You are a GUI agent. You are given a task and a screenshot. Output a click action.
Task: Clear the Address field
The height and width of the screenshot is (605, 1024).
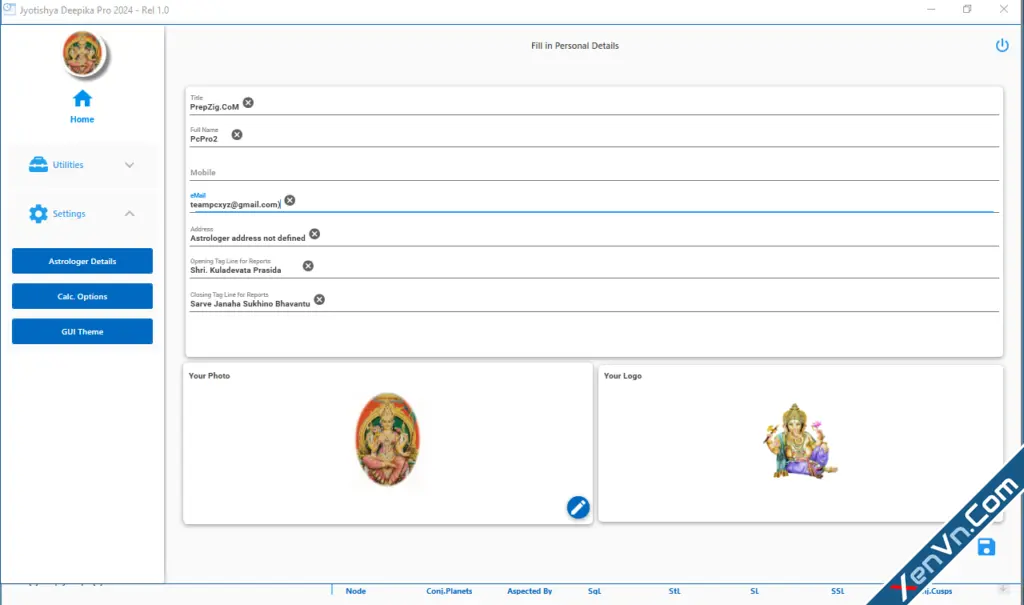point(315,234)
